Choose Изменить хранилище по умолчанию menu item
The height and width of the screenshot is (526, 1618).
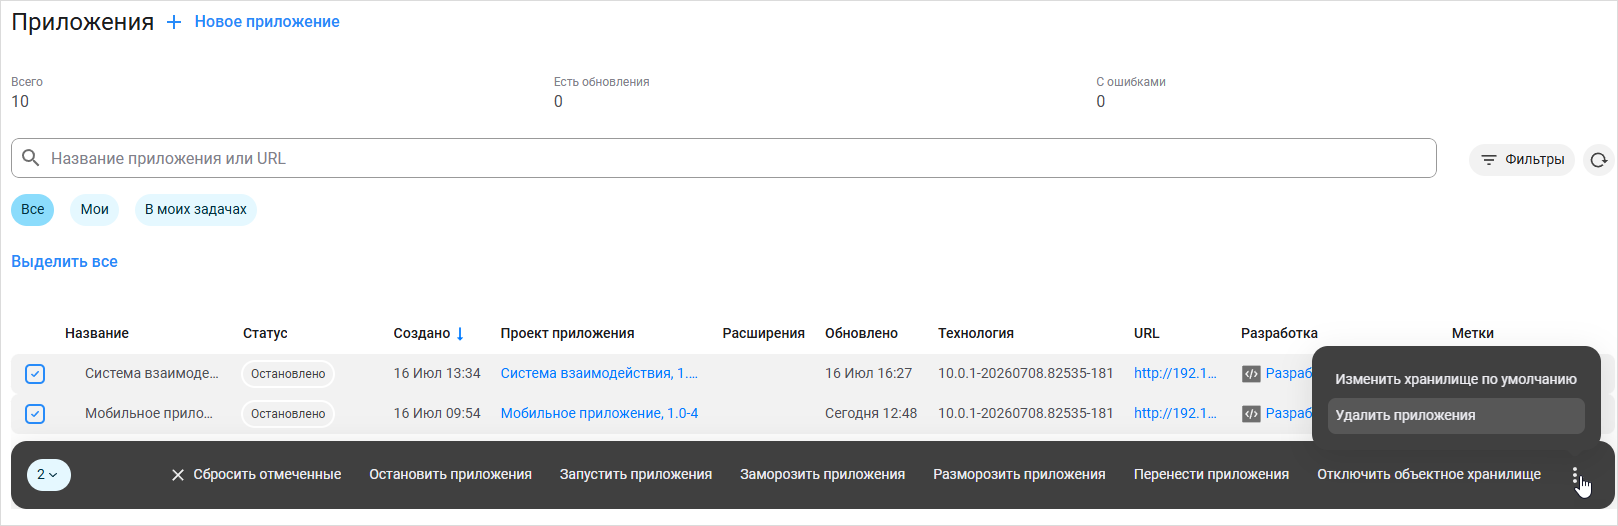click(x=1456, y=380)
